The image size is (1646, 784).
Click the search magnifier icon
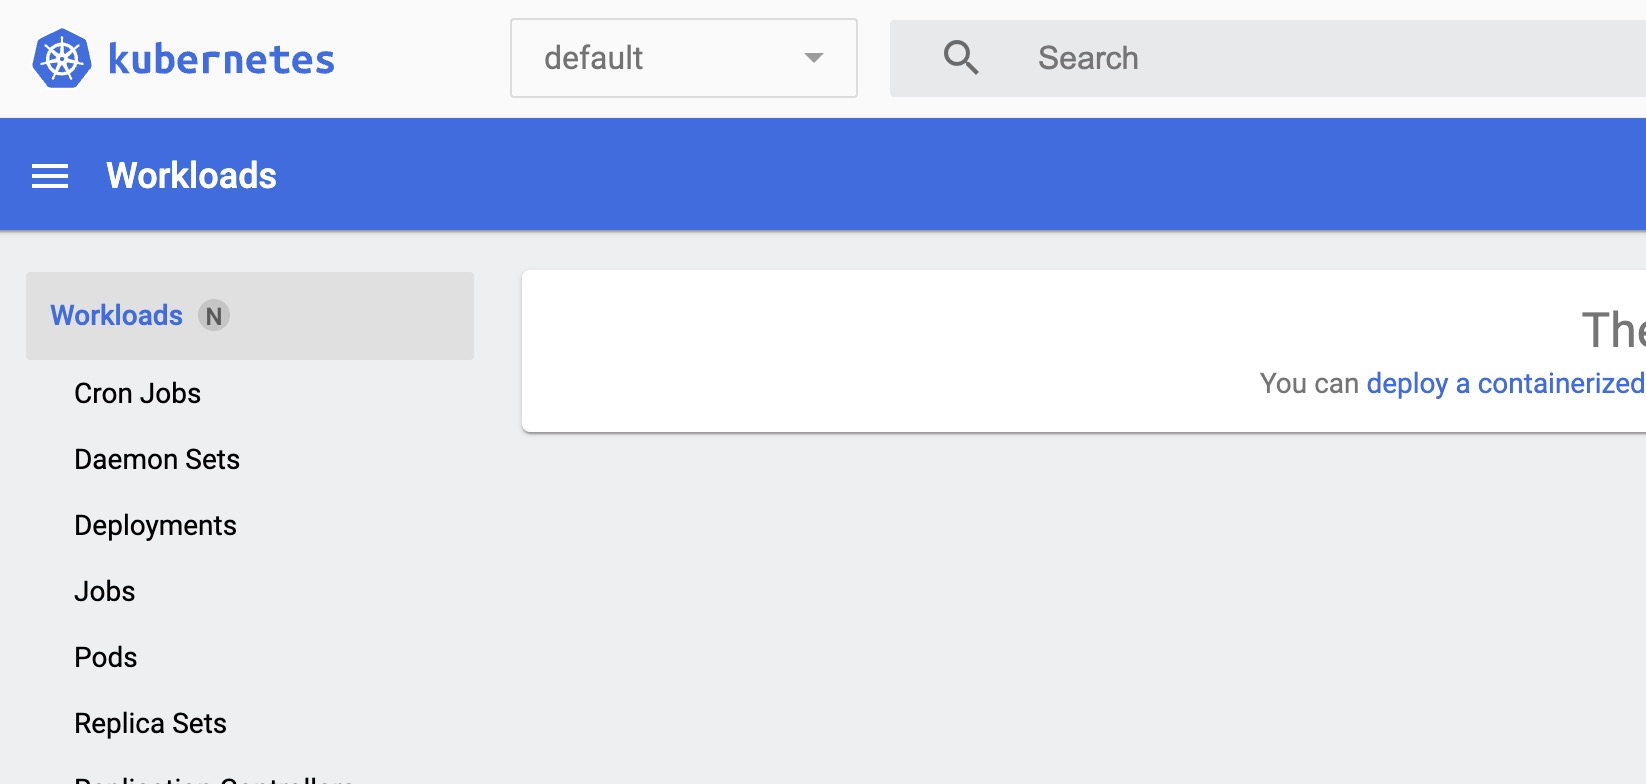click(x=961, y=58)
